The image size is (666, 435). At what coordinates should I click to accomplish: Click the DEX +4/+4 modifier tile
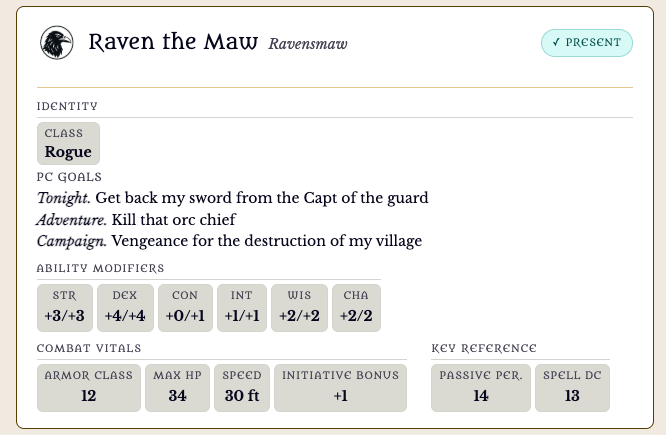coord(125,308)
